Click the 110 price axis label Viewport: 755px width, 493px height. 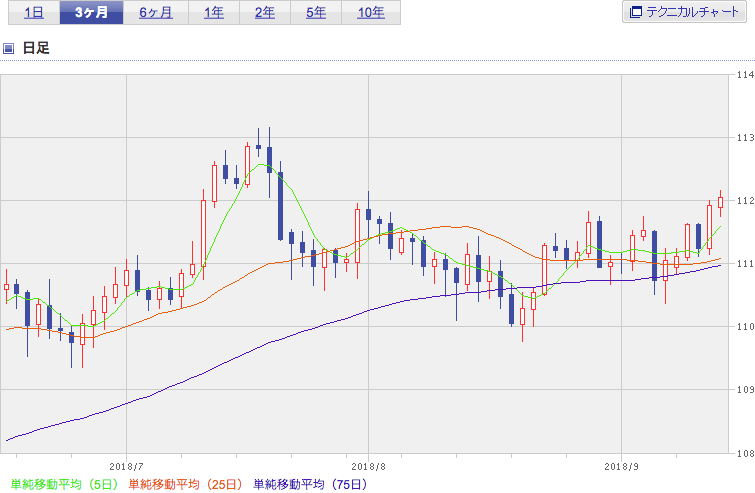pos(745,327)
